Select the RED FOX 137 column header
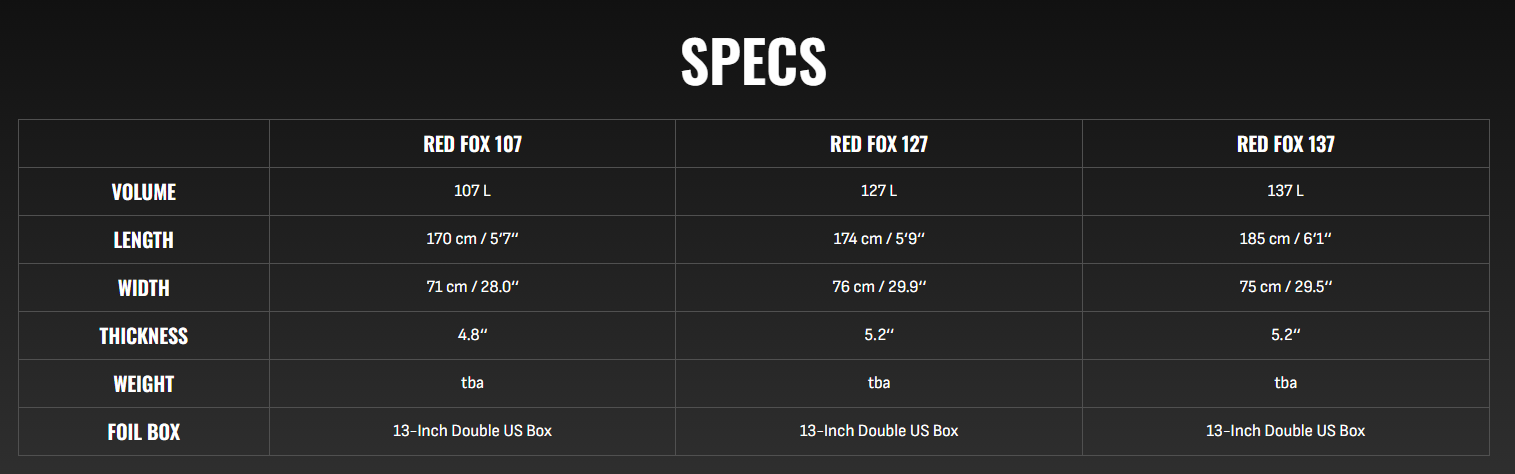 pos(1285,144)
